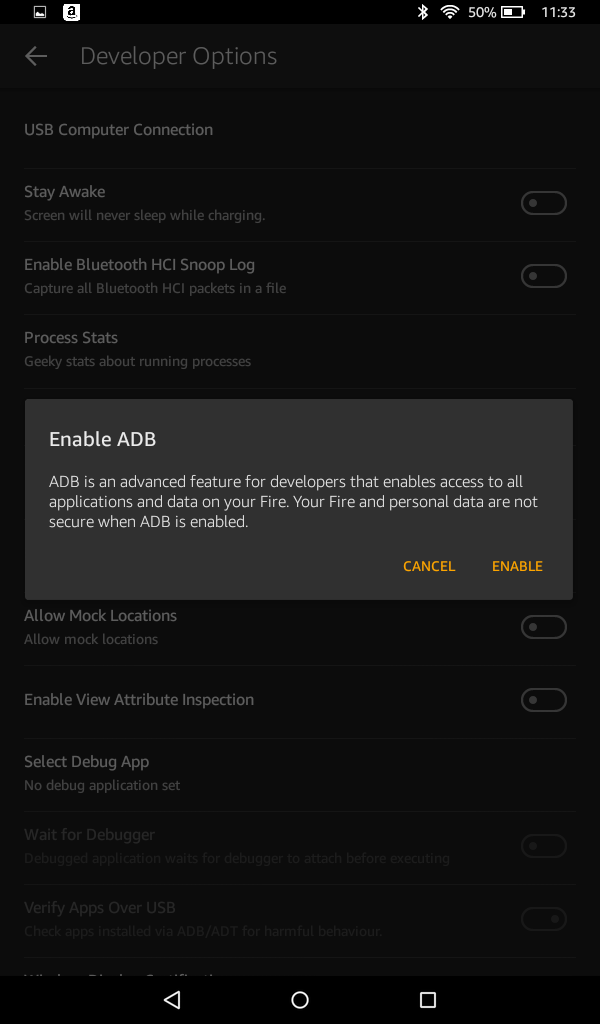Tap the triangle Back navigation button

pyautogui.click(x=171, y=999)
